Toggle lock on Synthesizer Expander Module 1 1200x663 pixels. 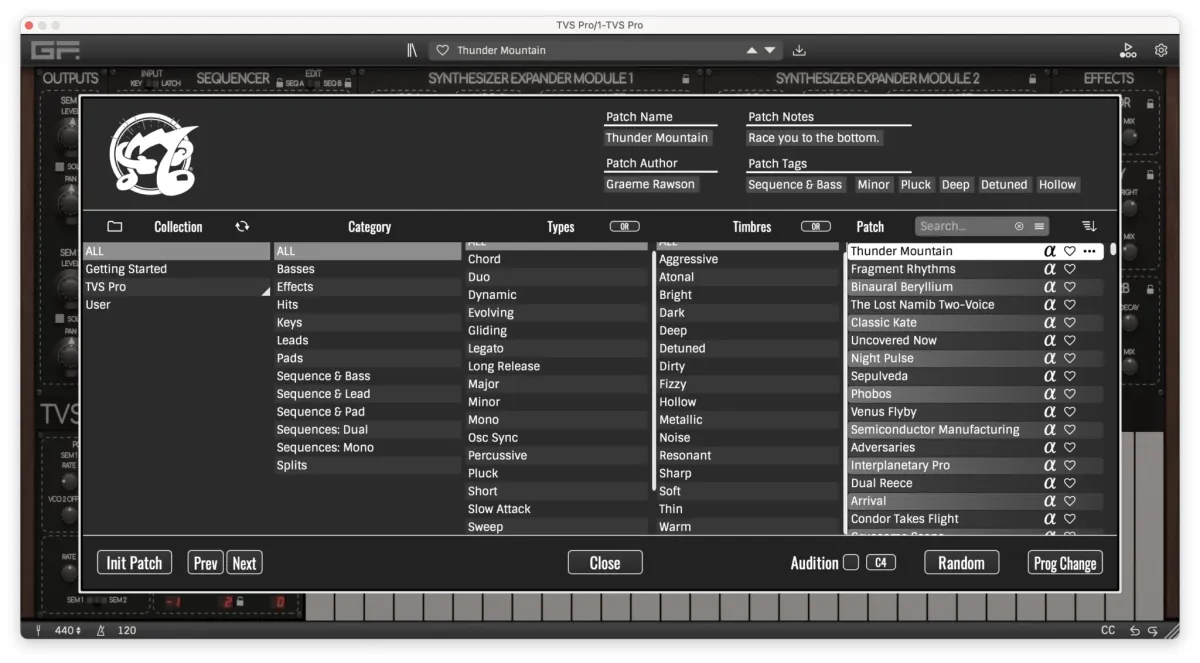[685, 79]
